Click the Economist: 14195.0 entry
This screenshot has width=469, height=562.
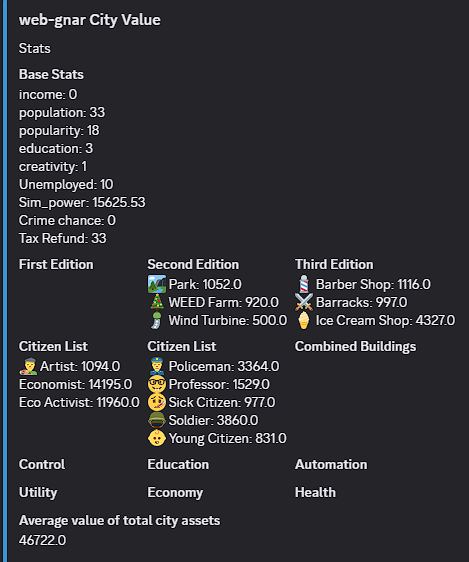click(x=76, y=384)
